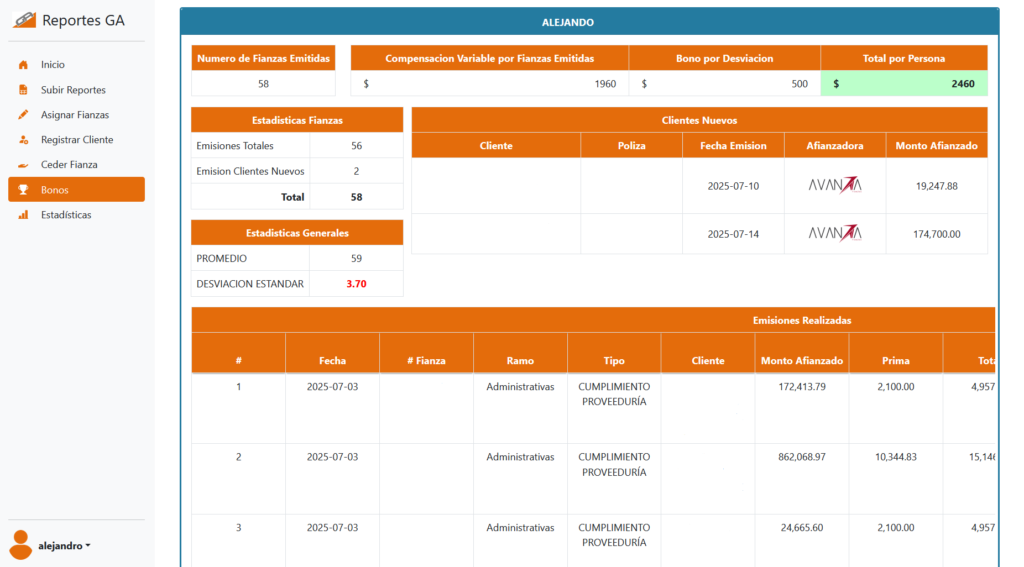Viewport: 1024px width, 567px height.
Task: Click the Reportes GA logo icon
Action: click(24, 20)
